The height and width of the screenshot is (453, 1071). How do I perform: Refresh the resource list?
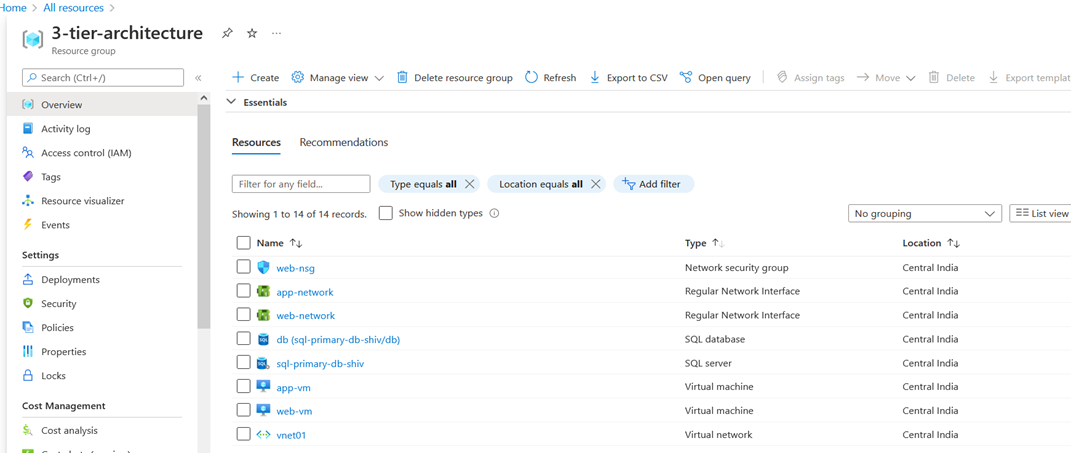click(x=551, y=78)
